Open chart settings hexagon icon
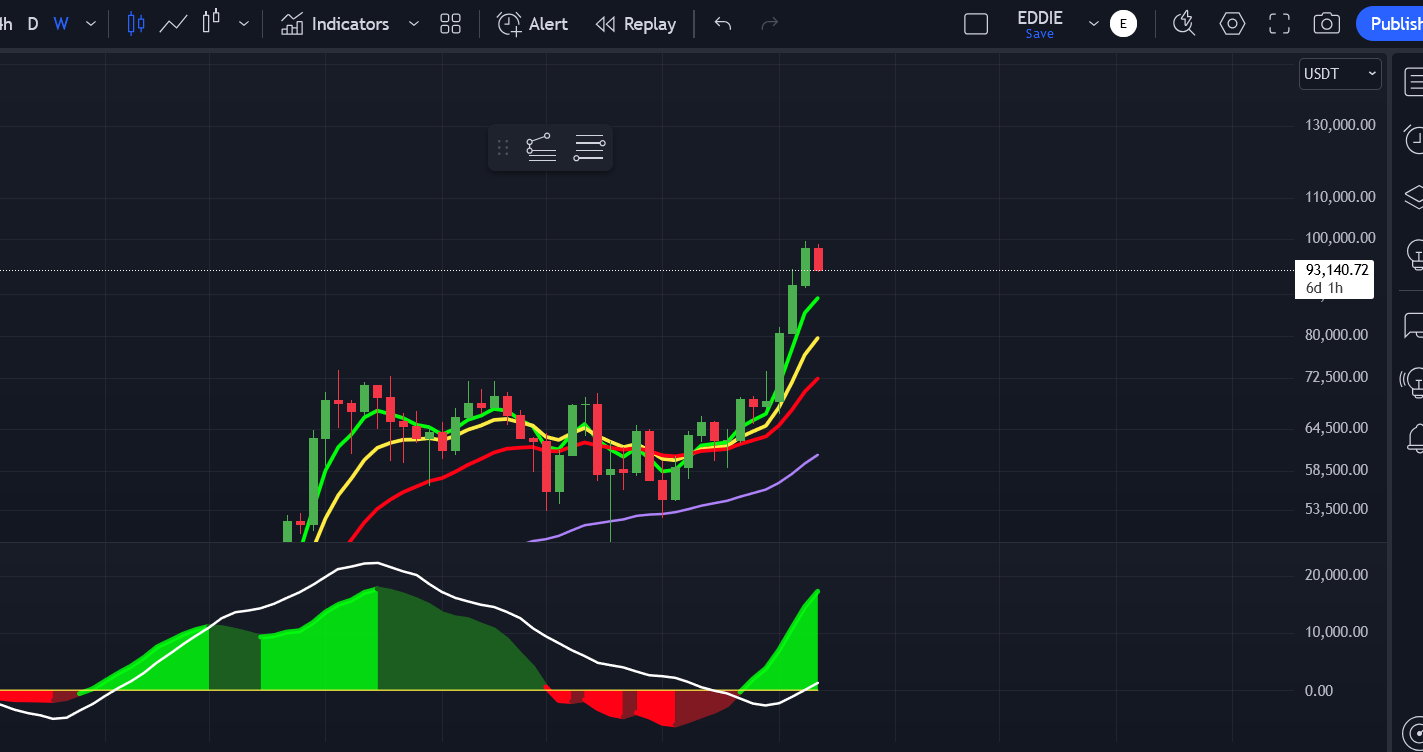The image size is (1423, 752). [1232, 24]
